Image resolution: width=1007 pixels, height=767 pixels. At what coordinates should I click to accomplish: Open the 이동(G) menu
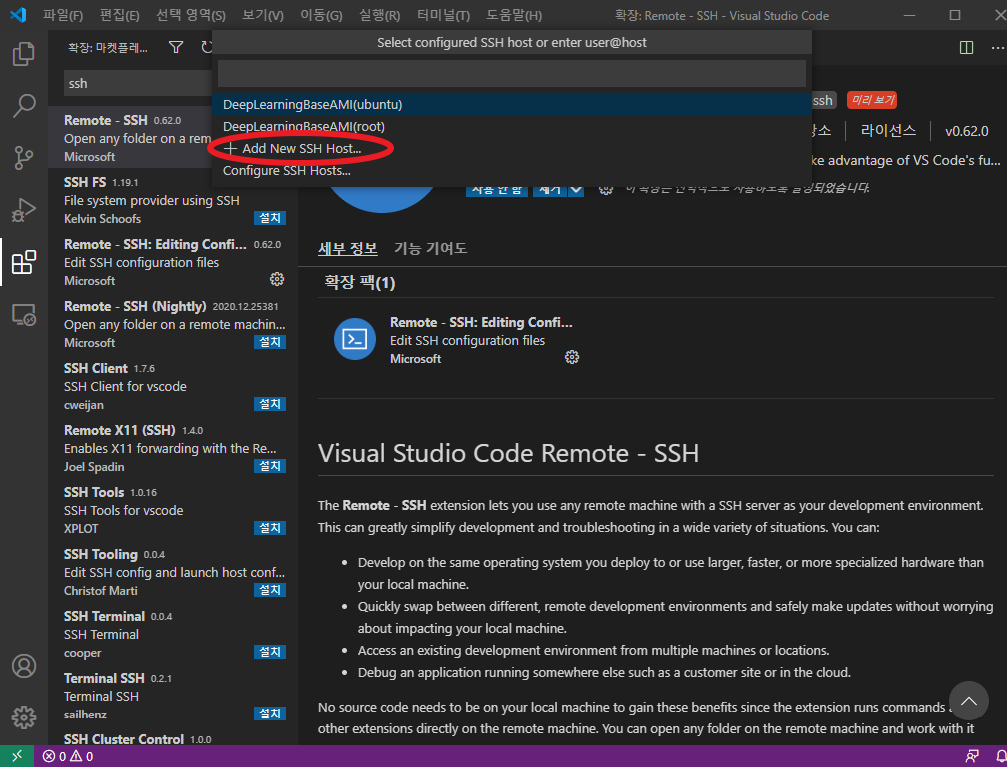tap(321, 15)
